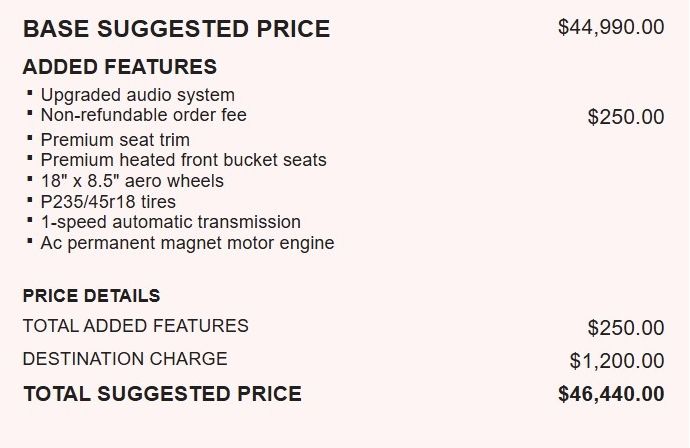Select the Destination Charge label
The width and height of the screenshot is (690, 448).
coord(125,359)
